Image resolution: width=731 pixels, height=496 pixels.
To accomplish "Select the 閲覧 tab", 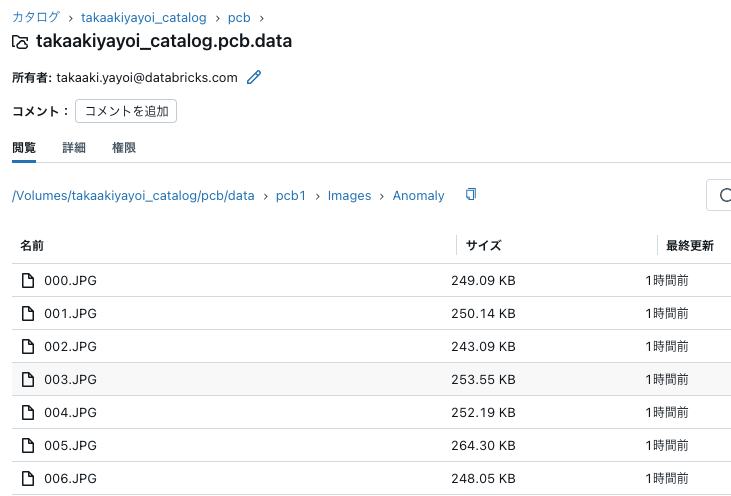I will (x=24, y=147).
